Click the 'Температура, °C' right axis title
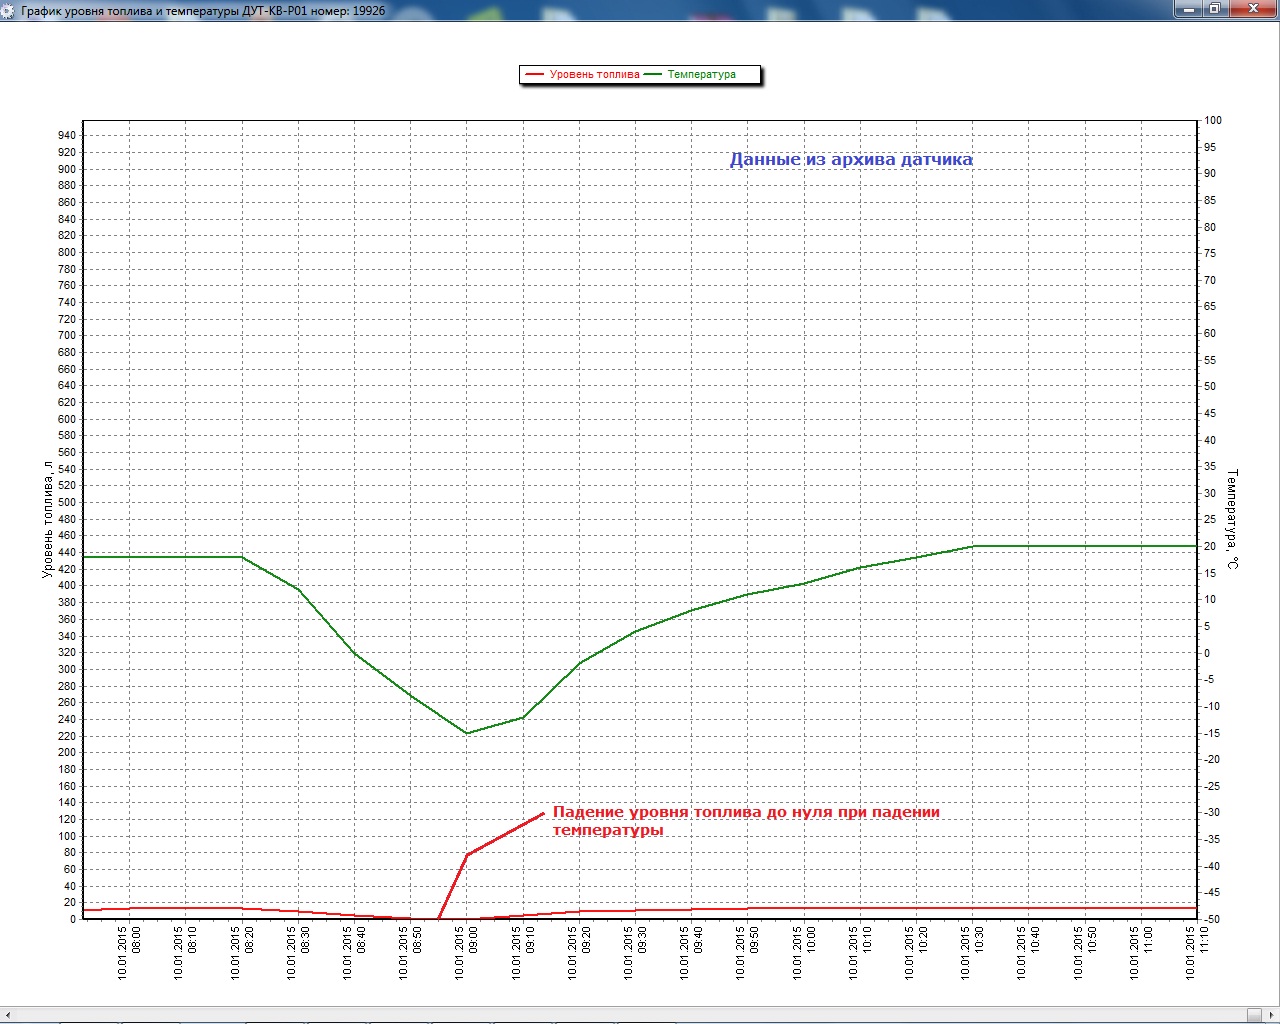This screenshot has width=1280, height=1024. [x=1233, y=519]
